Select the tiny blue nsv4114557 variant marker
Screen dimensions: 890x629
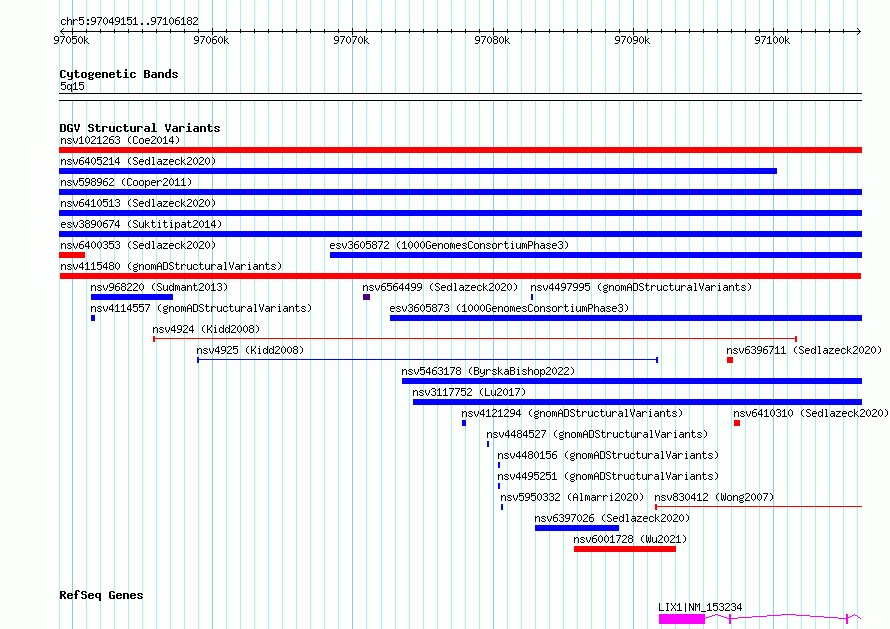pyautogui.click(x=93, y=318)
